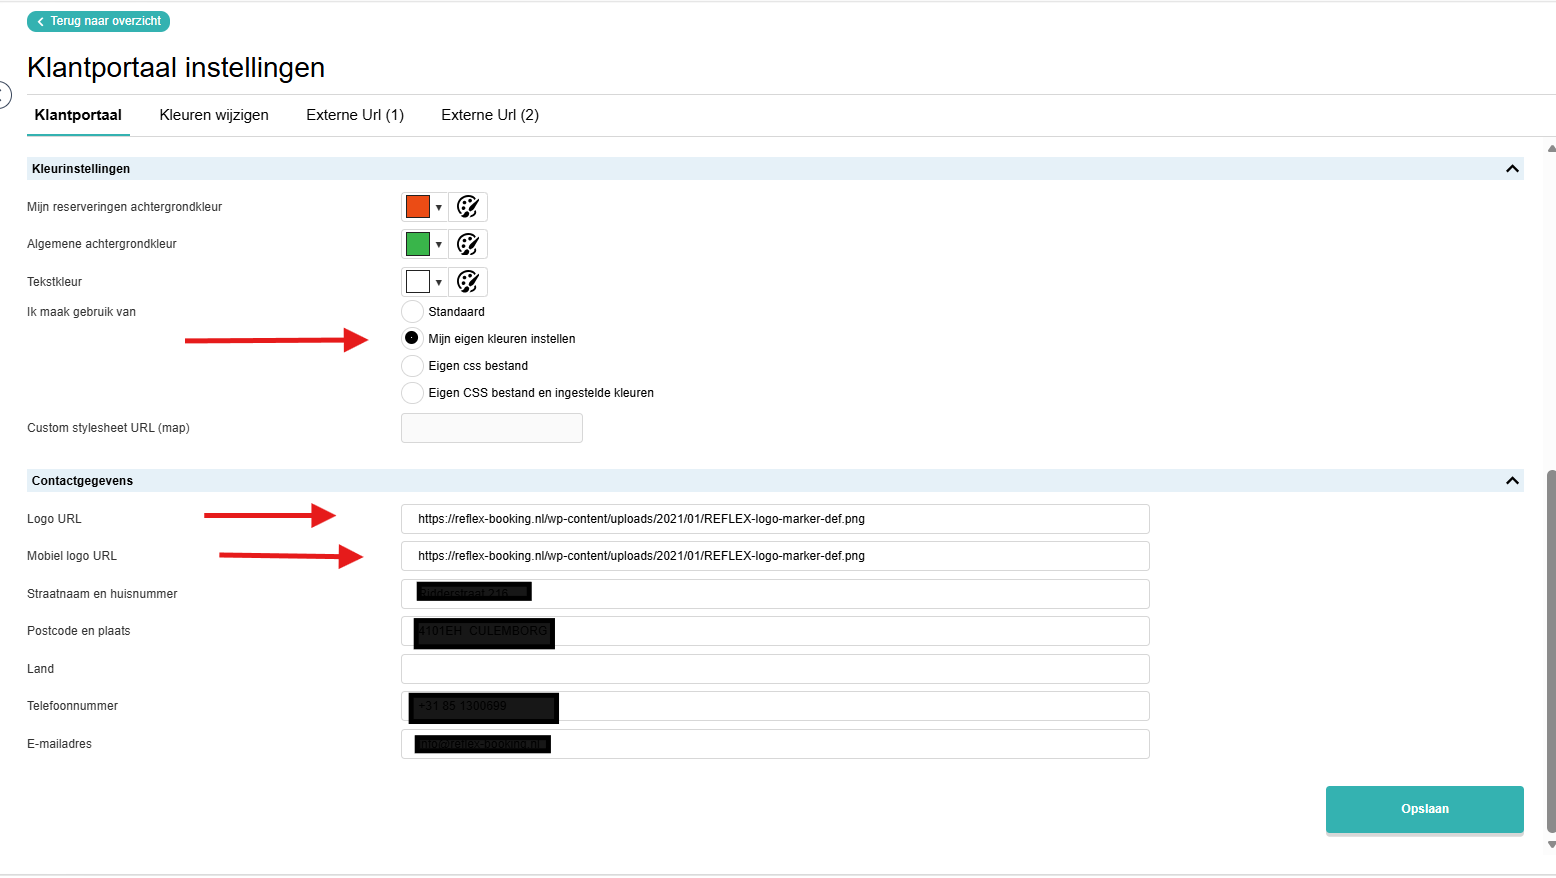Select the Standaard radio option

(x=412, y=312)
